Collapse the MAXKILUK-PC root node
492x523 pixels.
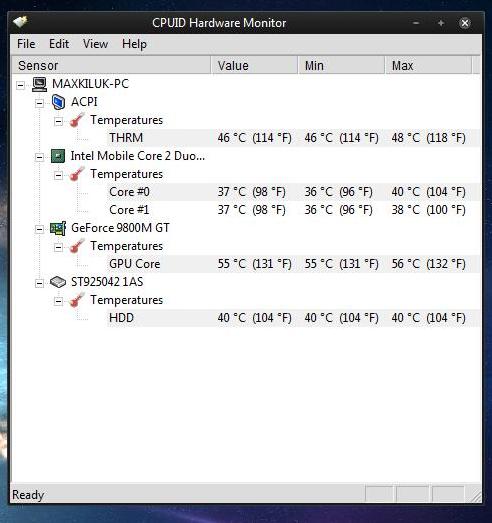(x=20, y=85)
